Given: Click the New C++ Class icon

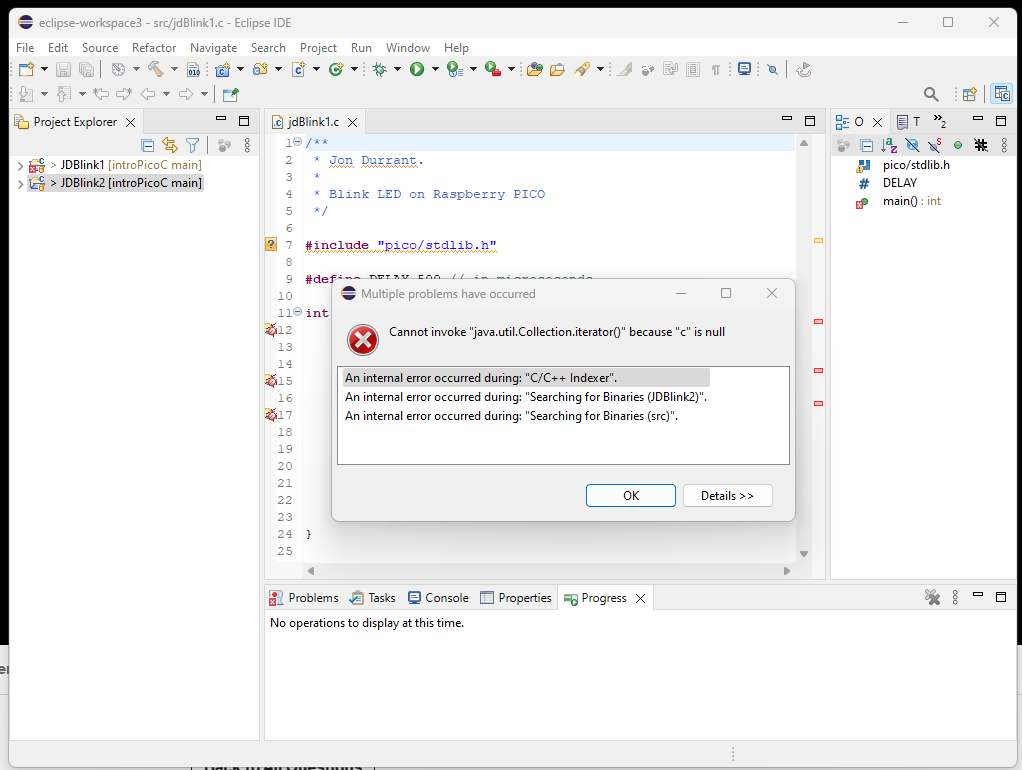Looking at the screenshot, I should (x=336, y=69).
